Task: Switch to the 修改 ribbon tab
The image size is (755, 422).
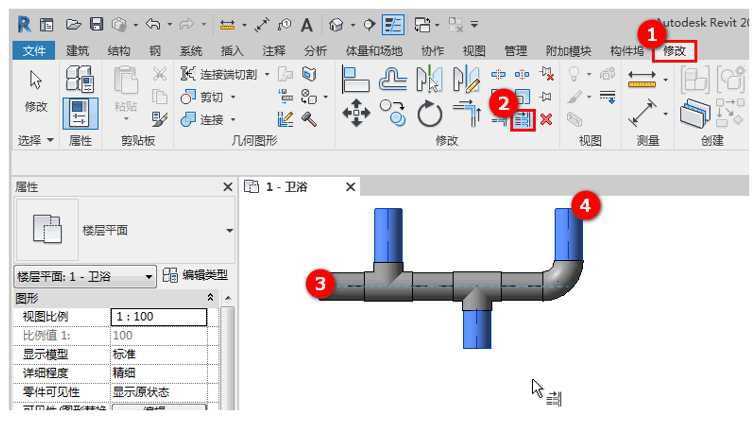Action: tap(674, 50)
